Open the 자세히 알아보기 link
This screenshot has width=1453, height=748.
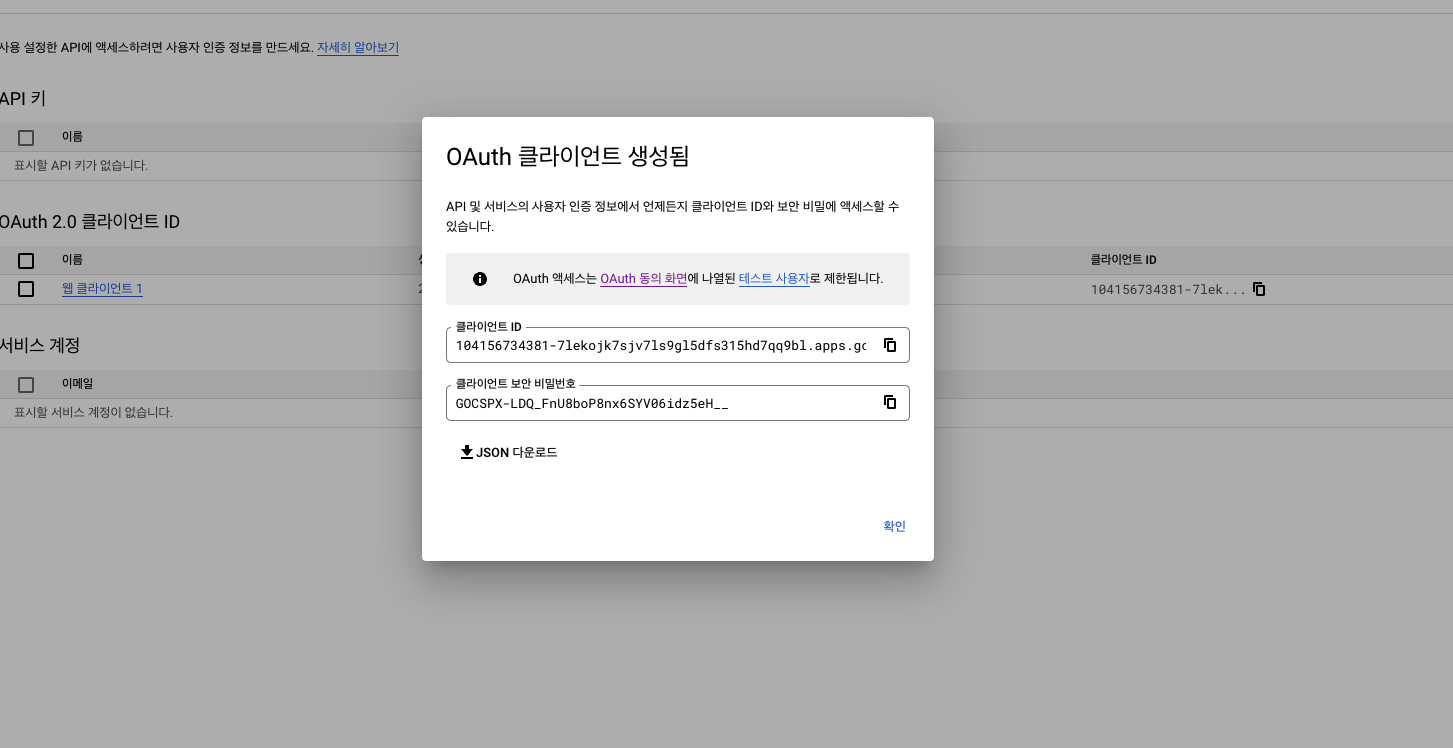pyautogui.click(x=358, y=47)
